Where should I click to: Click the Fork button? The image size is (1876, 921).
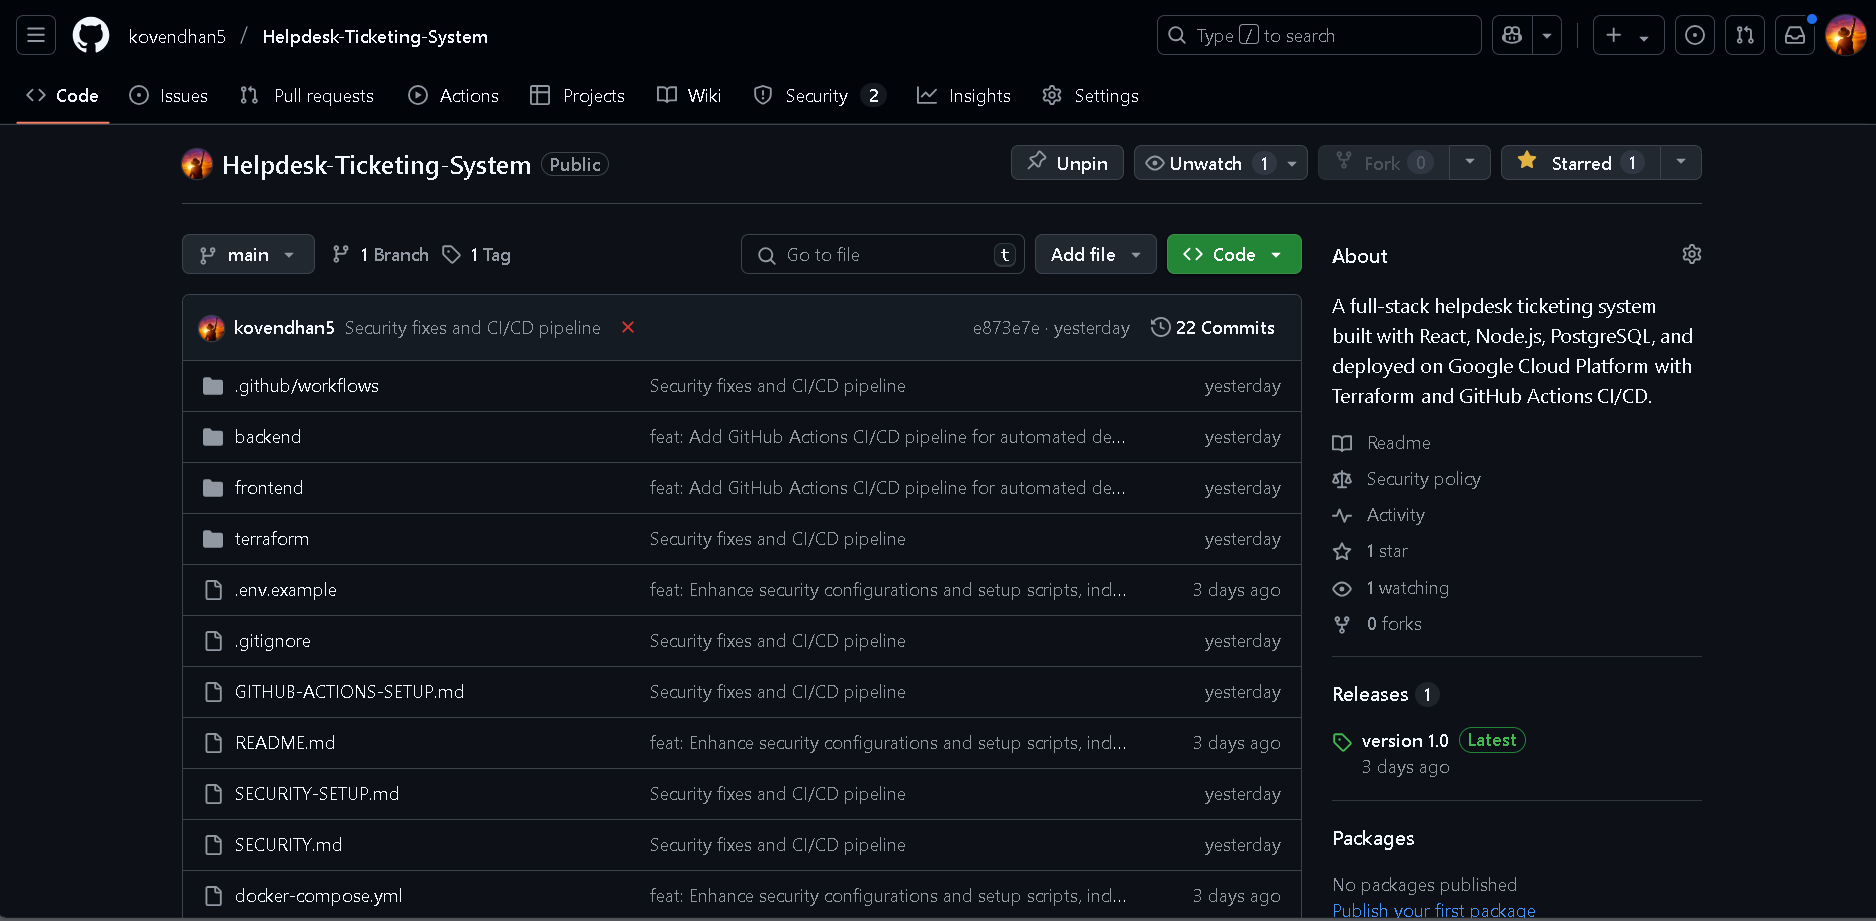(x=1384, y=163)
